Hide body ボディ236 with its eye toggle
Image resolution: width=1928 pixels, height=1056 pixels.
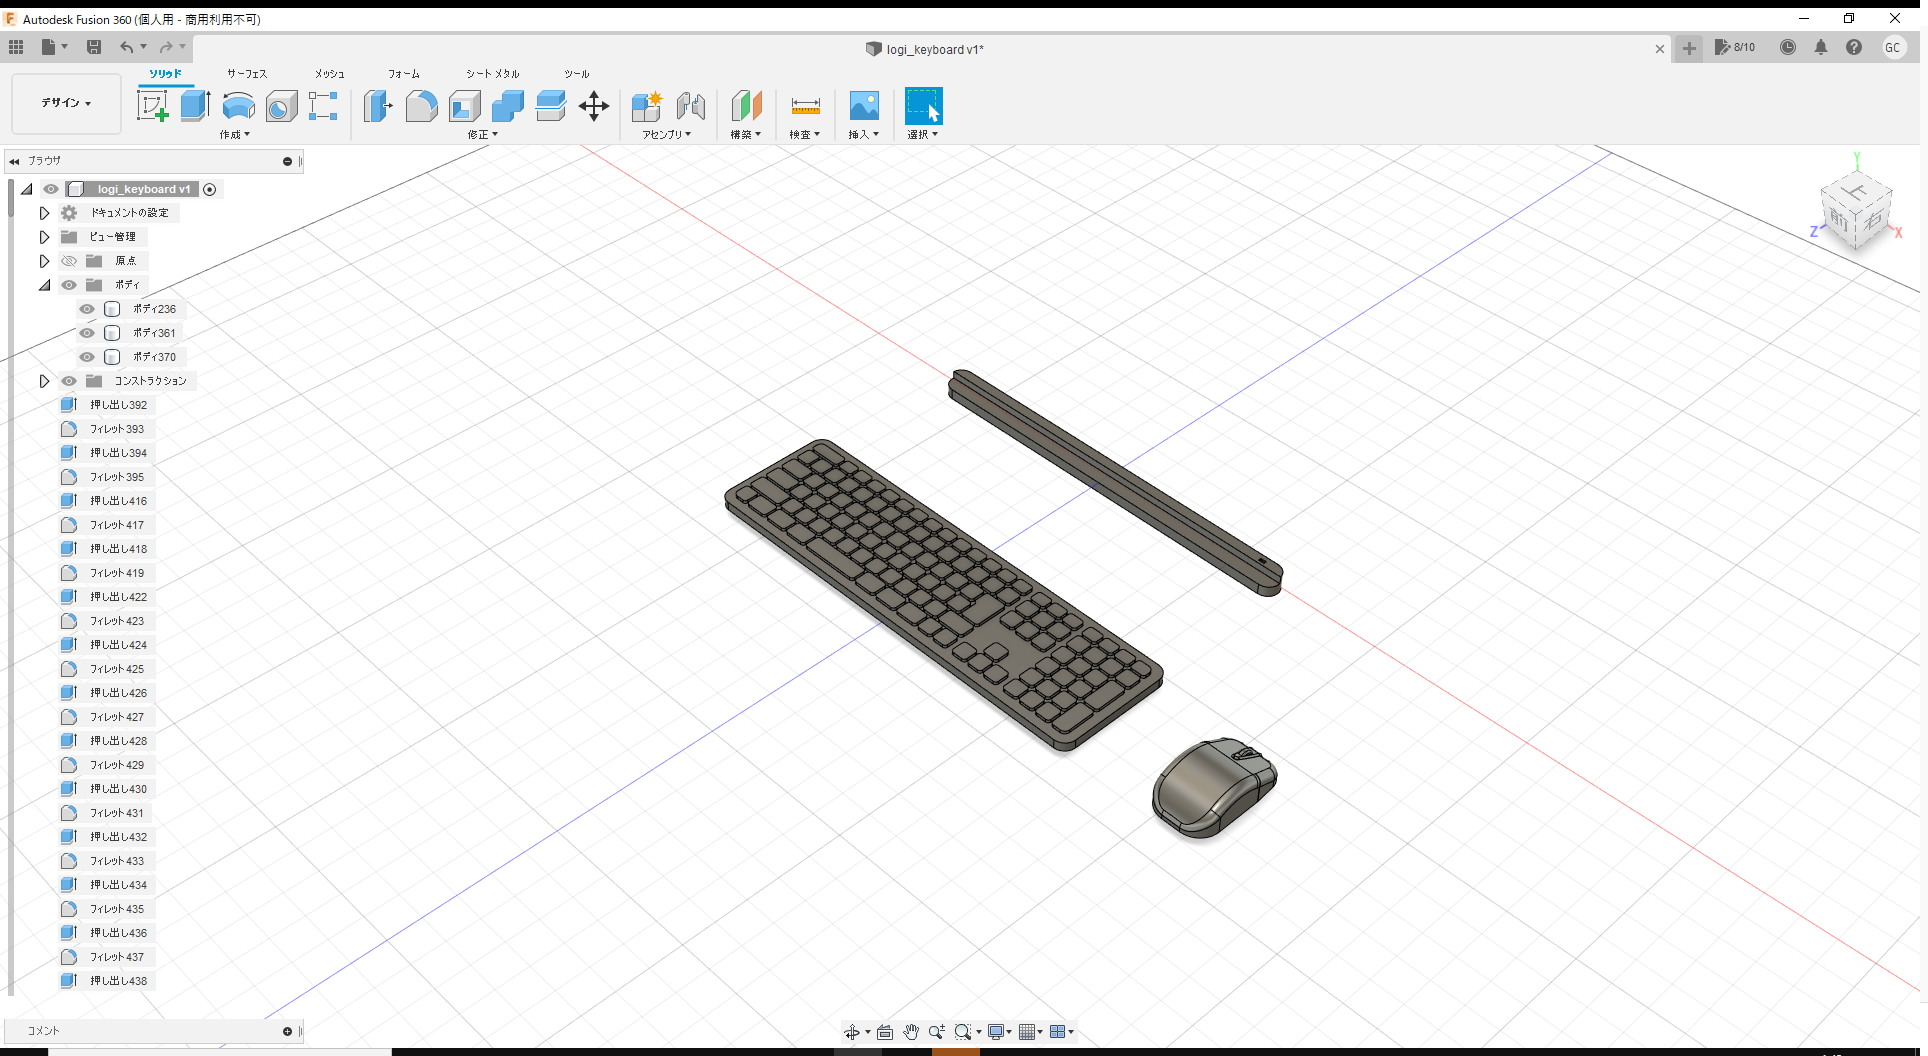tap(87, 309)
